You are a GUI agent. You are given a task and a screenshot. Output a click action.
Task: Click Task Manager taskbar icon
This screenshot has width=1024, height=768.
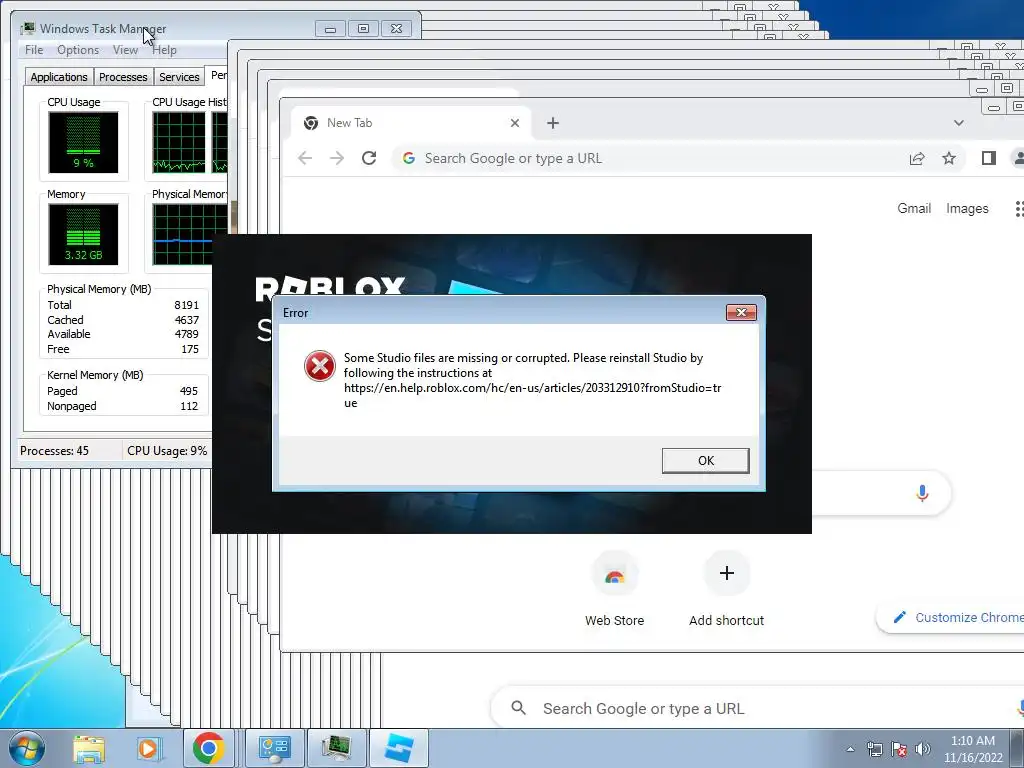point(336,748)
